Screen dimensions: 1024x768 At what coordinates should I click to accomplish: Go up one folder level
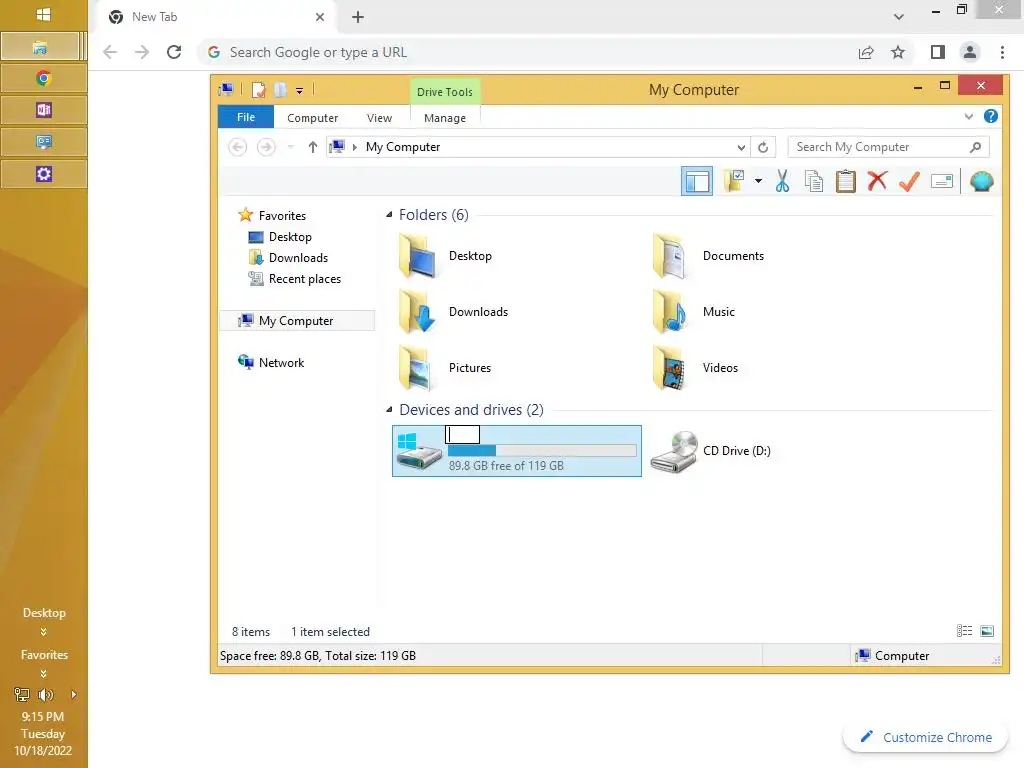(x=313, y=147)
